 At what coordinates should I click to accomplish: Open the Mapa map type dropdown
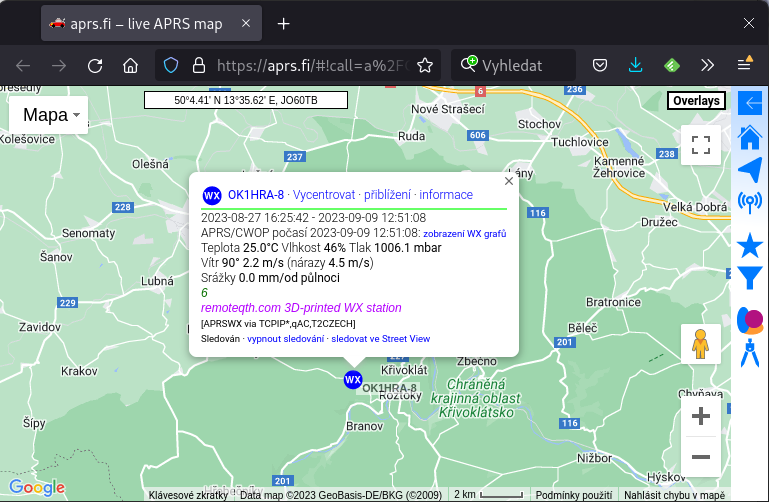(x=50, y=115)
